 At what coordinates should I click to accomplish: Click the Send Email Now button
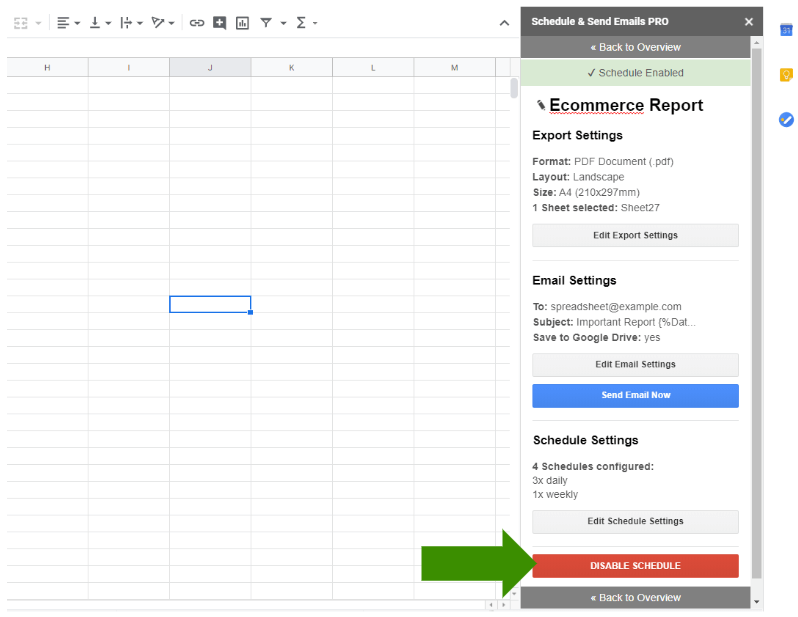(635, 395)
